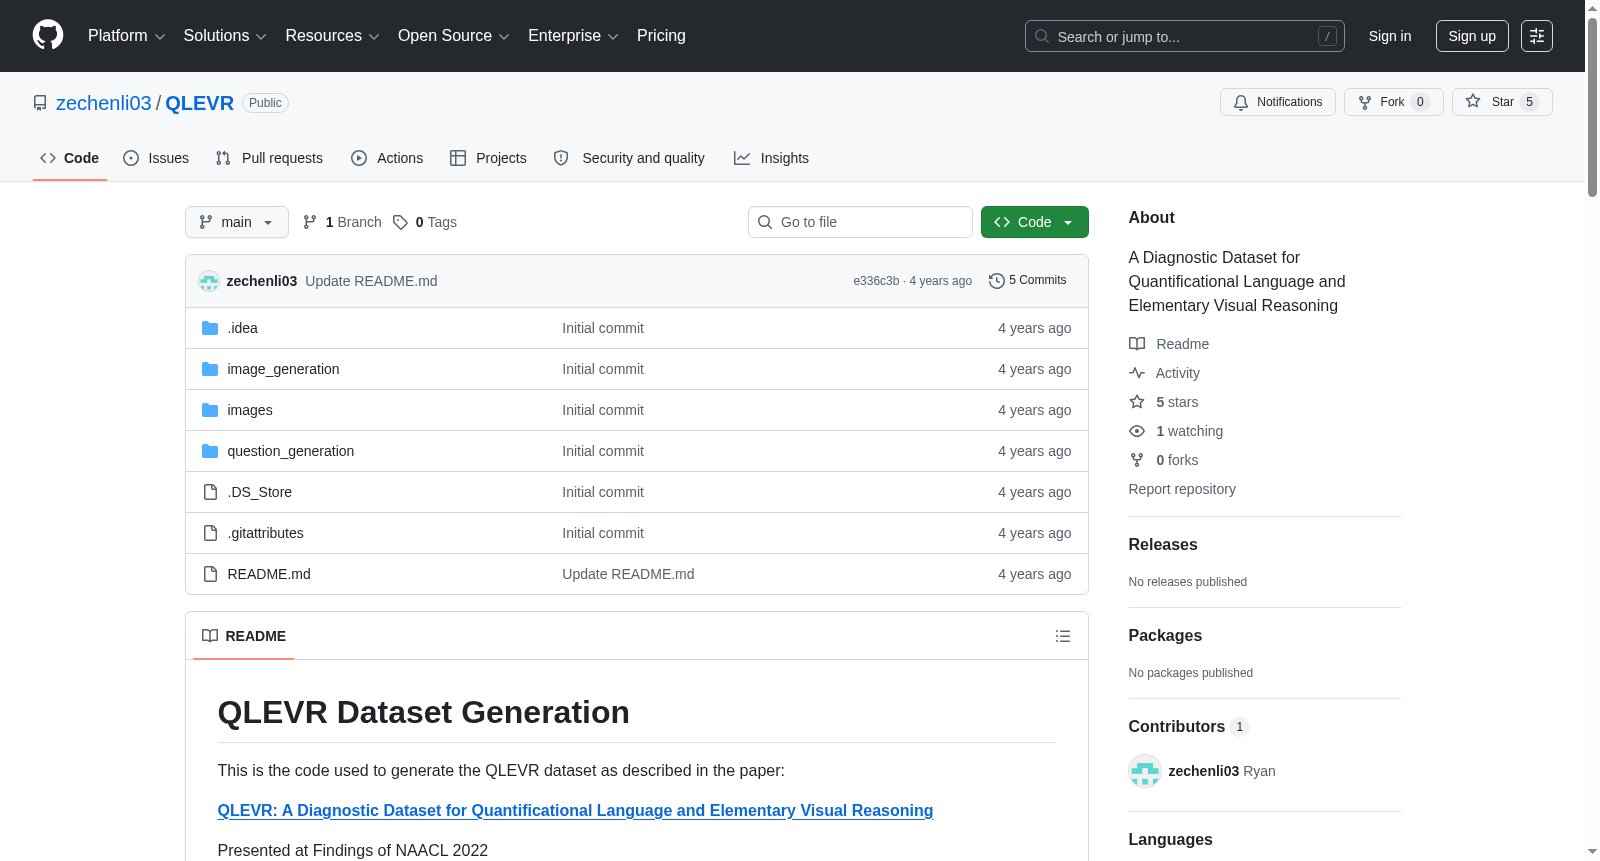Open commit hash e336c3b
This screenshot has height=861, width=1600.
pyautogui.click(x=876, y=281)
